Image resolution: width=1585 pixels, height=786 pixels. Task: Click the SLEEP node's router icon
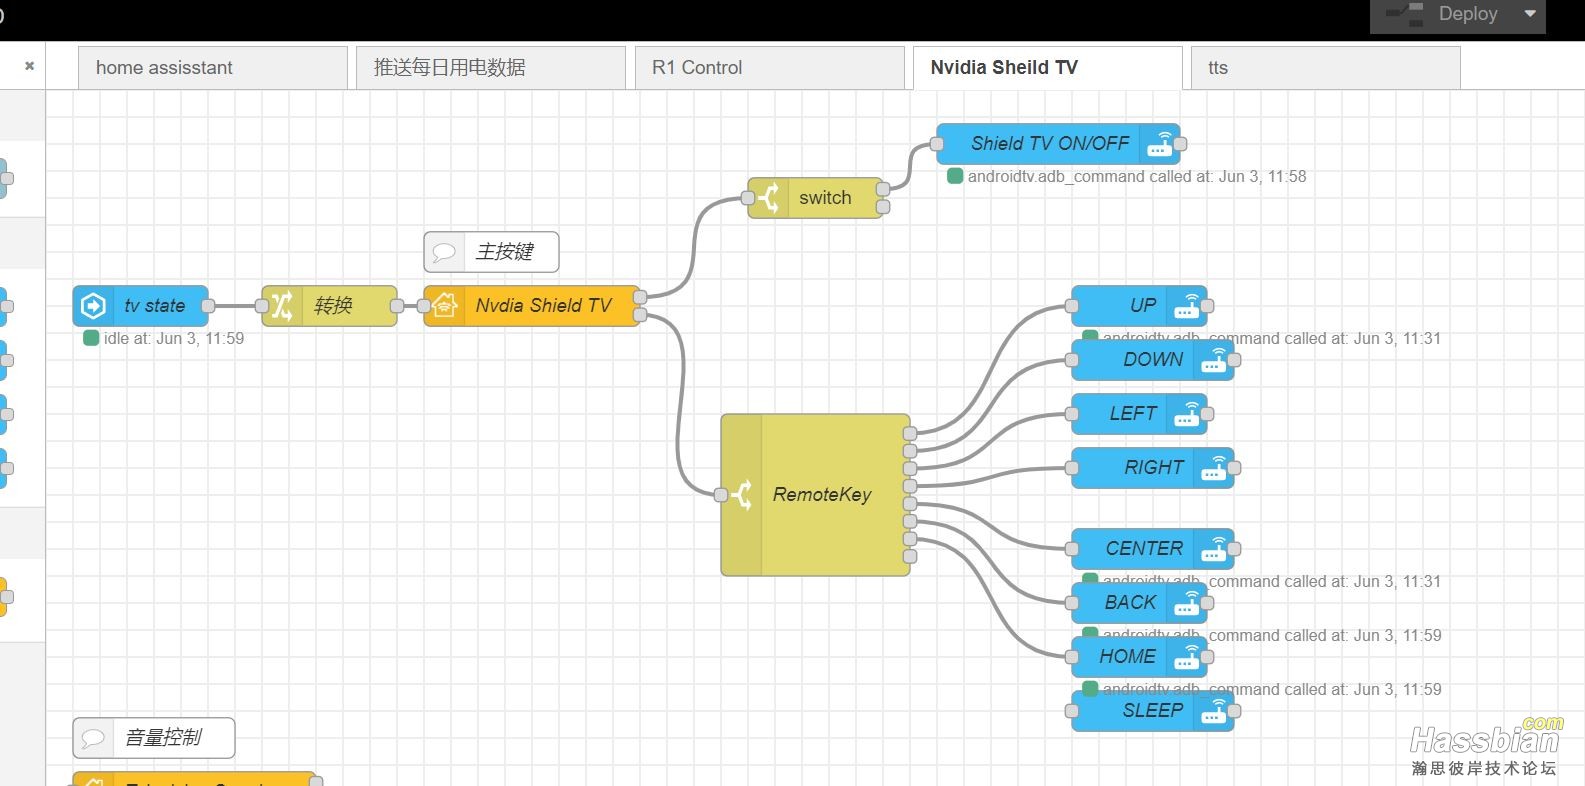point(1214,711)
